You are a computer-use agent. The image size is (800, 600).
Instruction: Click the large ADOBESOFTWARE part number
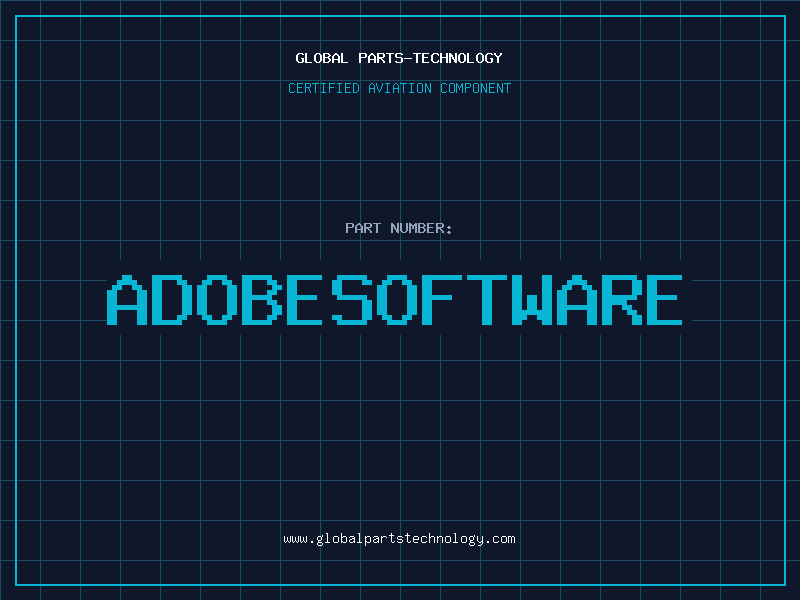point(394,300)
